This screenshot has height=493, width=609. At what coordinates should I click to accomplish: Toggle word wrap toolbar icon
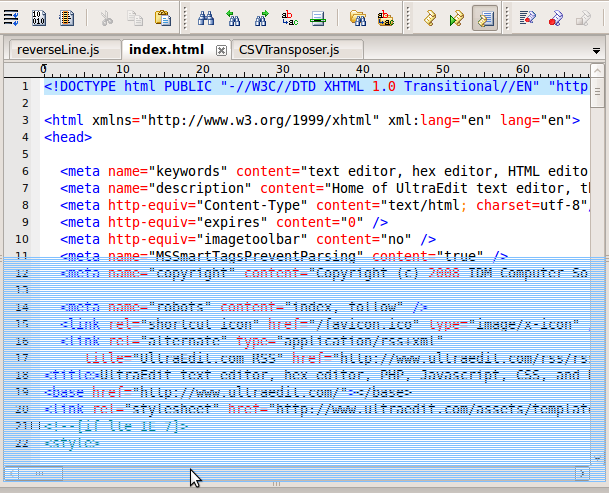[11, 18]
